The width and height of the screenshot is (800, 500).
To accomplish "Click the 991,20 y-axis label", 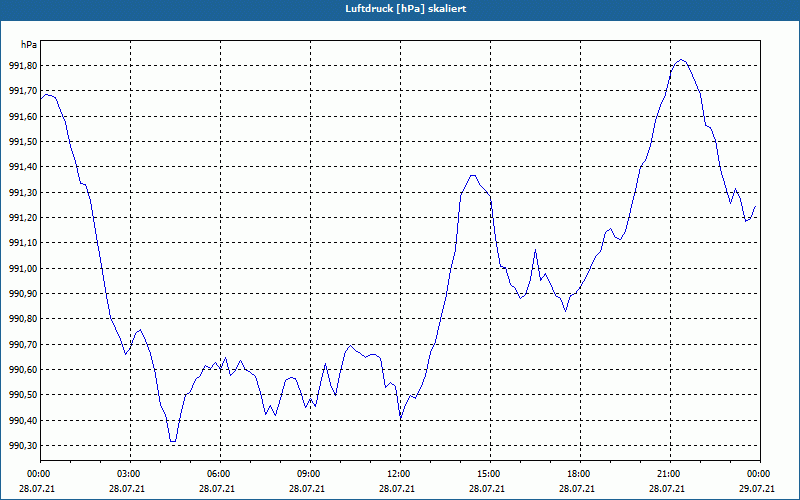I will click(x=23, y=217).
